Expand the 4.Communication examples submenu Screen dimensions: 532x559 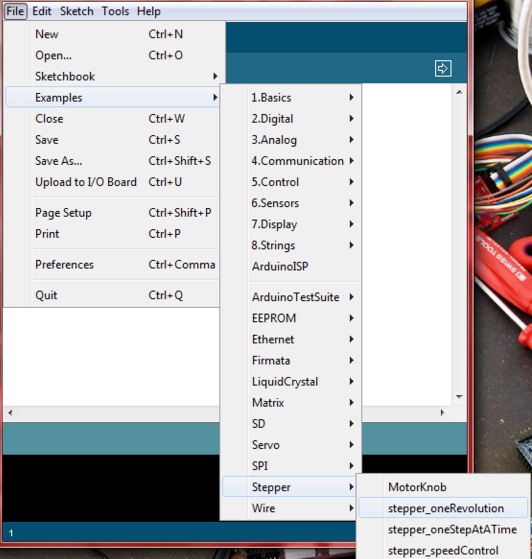(x=291, y=161)
